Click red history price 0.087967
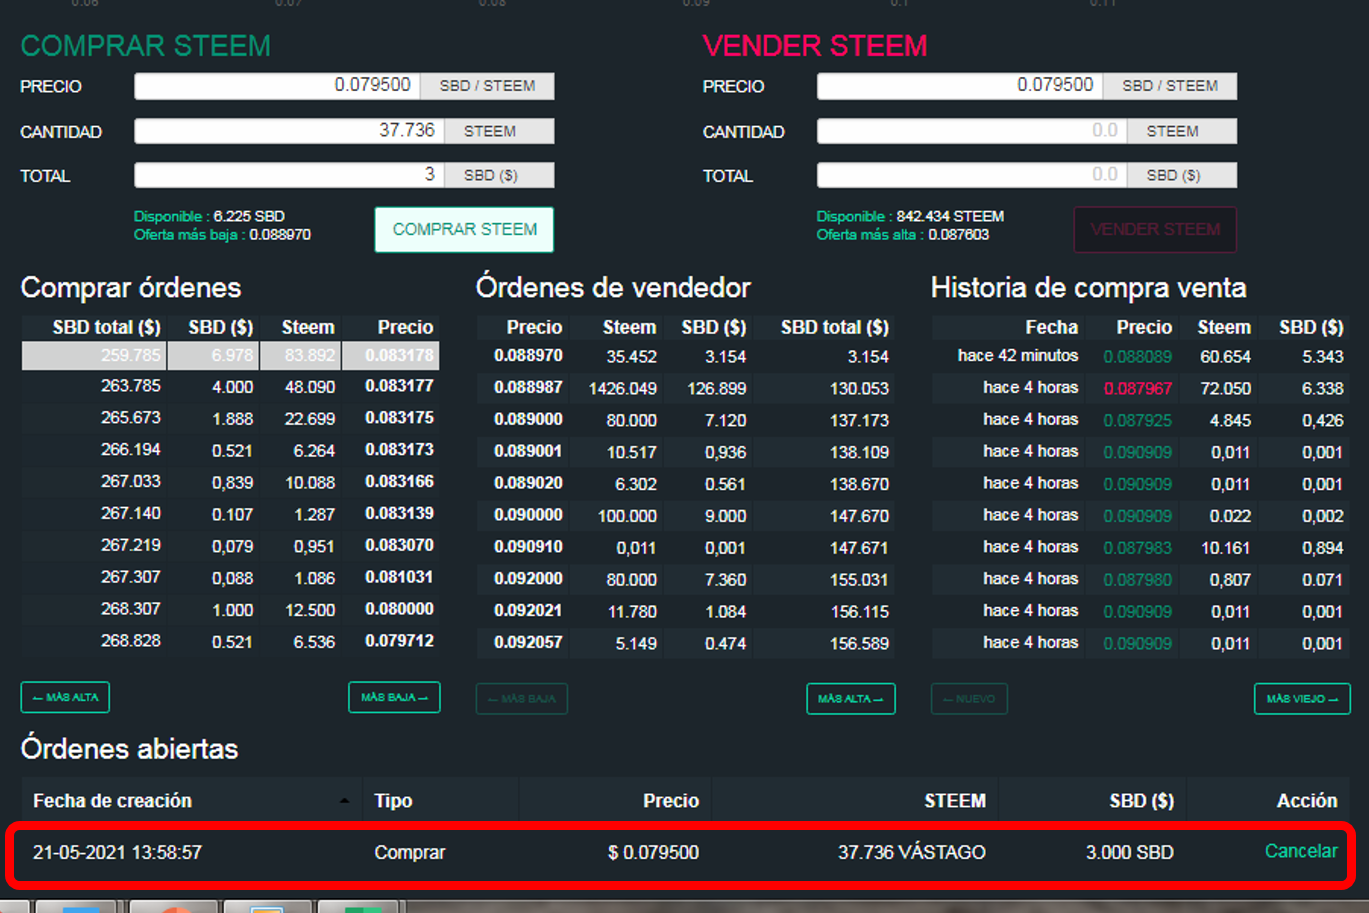This screenshot has height=913, width=1369. click(x=1138, y=388)
